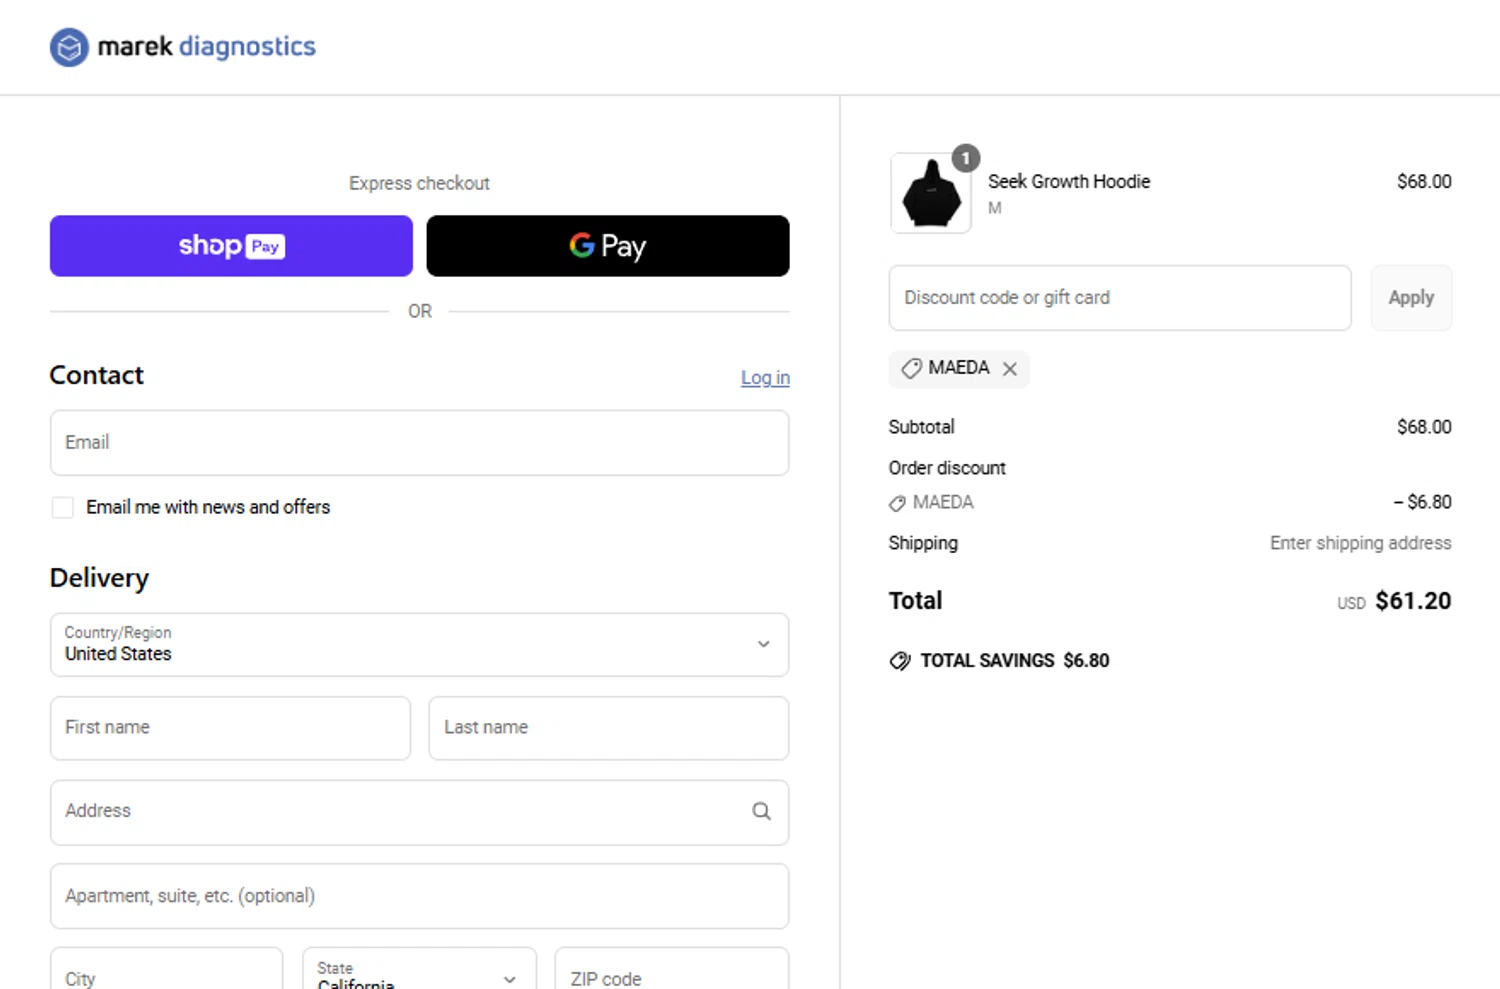The image size is (1500, 989).
Task: Click the Subtotal label
Action: point(921,427)
